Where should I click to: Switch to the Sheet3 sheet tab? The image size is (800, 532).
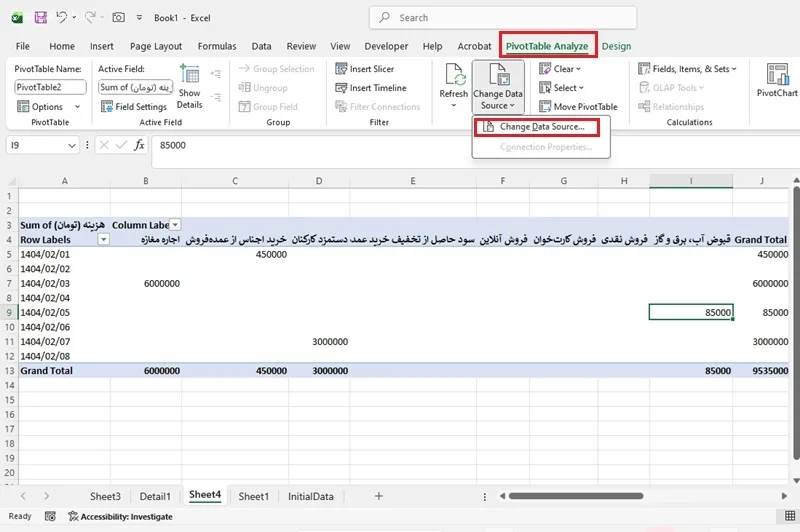(105, 496)
